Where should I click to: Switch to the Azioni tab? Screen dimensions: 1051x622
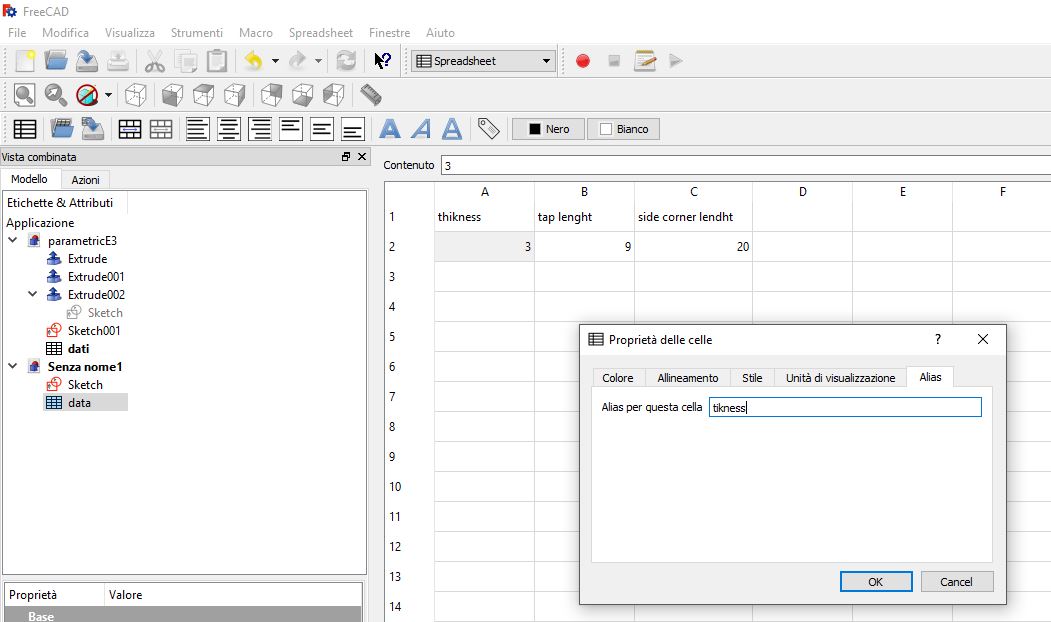(x=85, y=180)
